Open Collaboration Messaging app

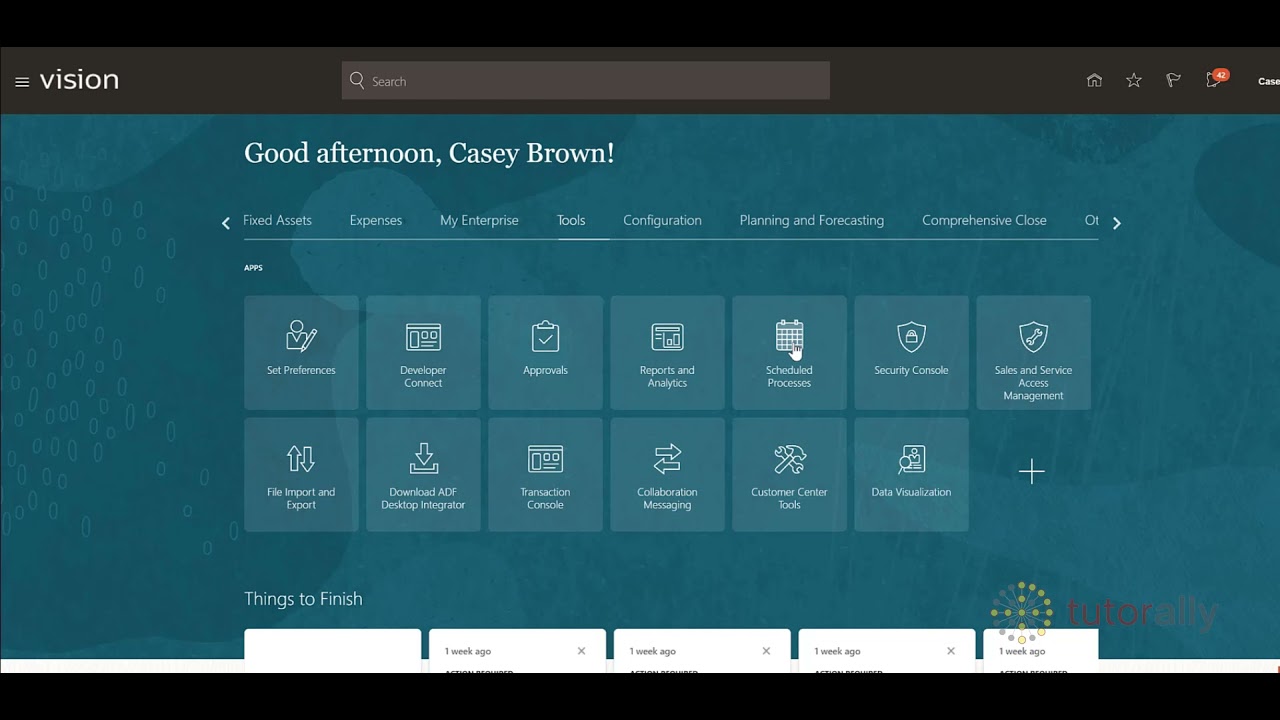point(667,474)
